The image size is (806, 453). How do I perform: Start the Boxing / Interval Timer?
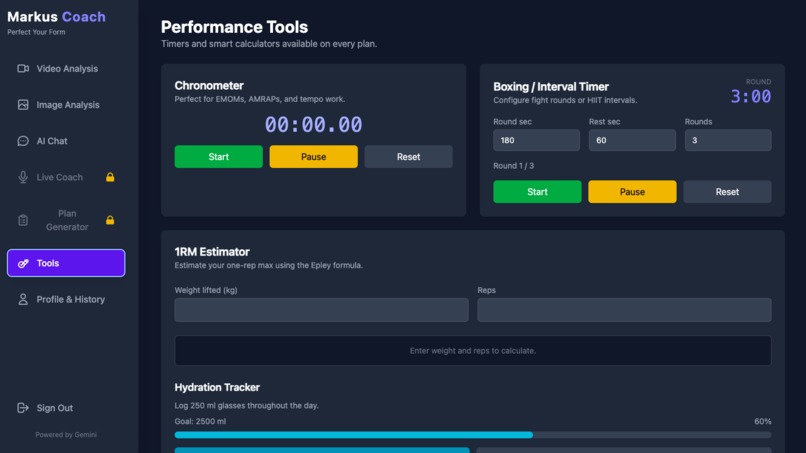click(x=537, y=192)
